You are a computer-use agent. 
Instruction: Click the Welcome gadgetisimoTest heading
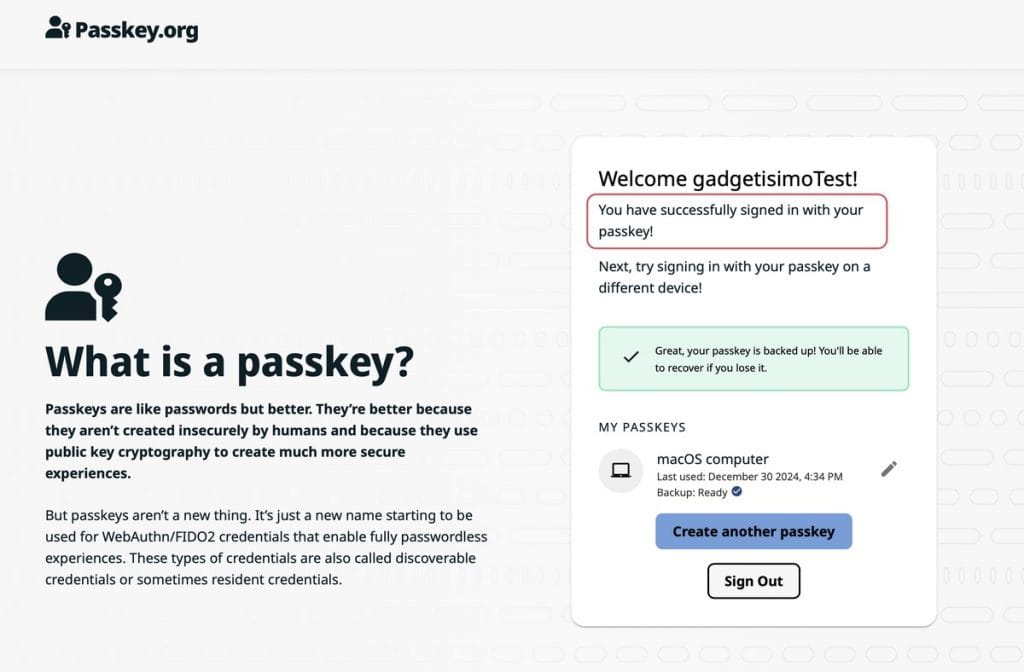click(x=728, y=178)
